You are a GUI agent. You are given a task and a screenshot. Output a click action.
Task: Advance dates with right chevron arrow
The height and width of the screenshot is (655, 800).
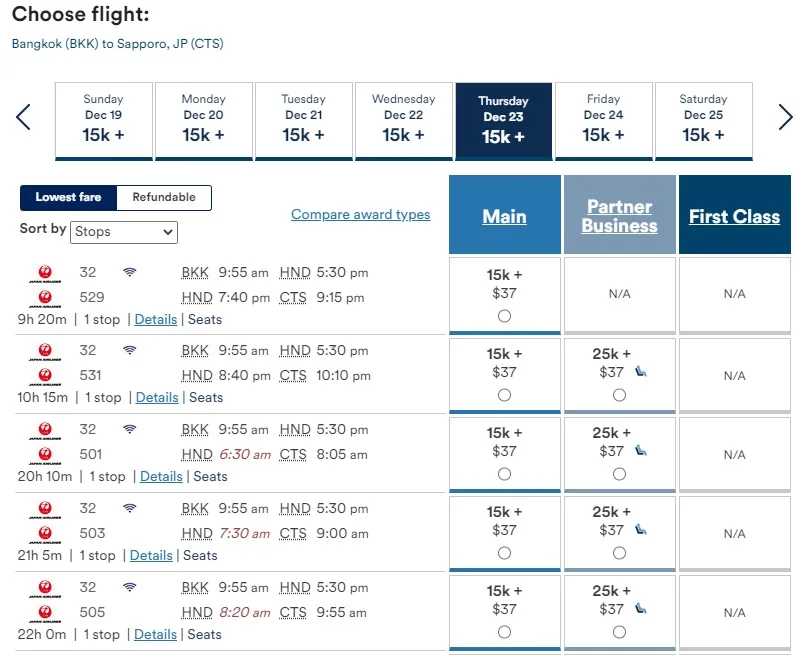(785, 117)
